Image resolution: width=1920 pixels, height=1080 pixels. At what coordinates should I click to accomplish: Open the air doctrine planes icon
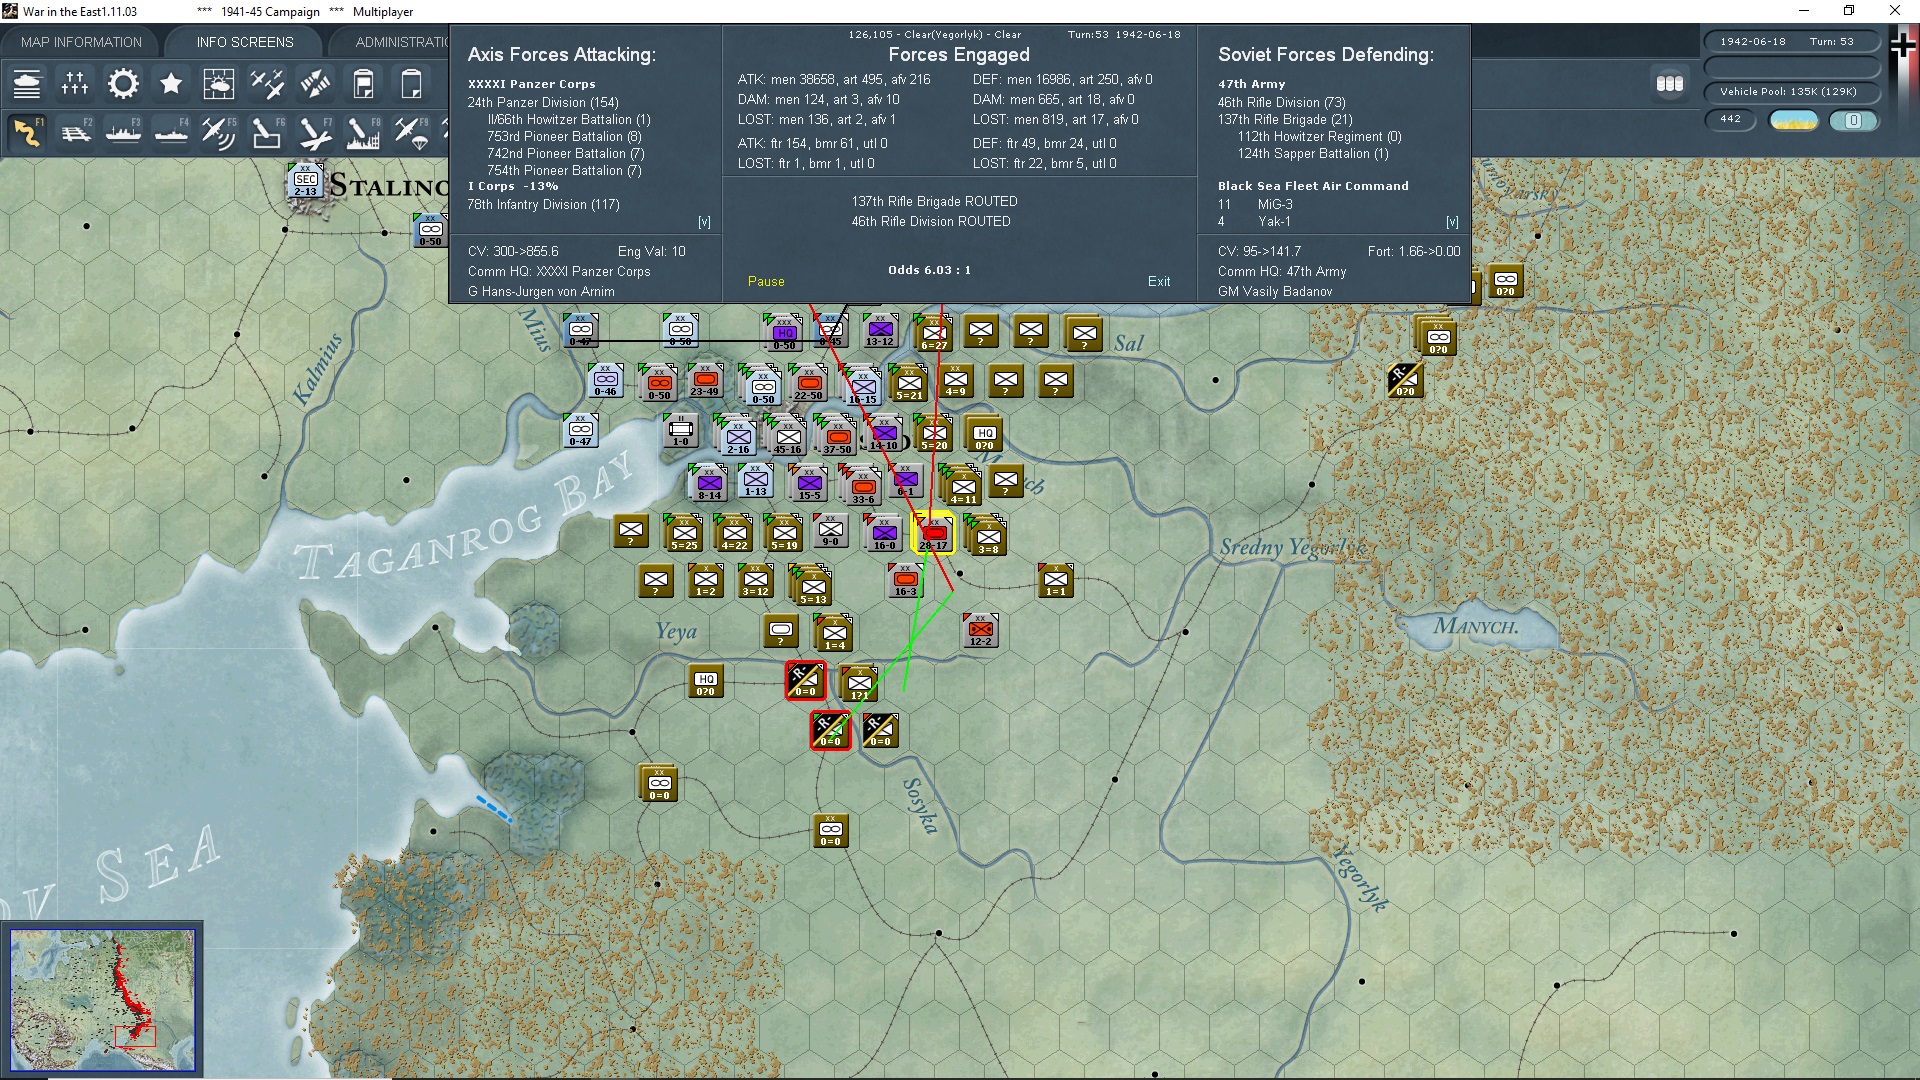266,84
